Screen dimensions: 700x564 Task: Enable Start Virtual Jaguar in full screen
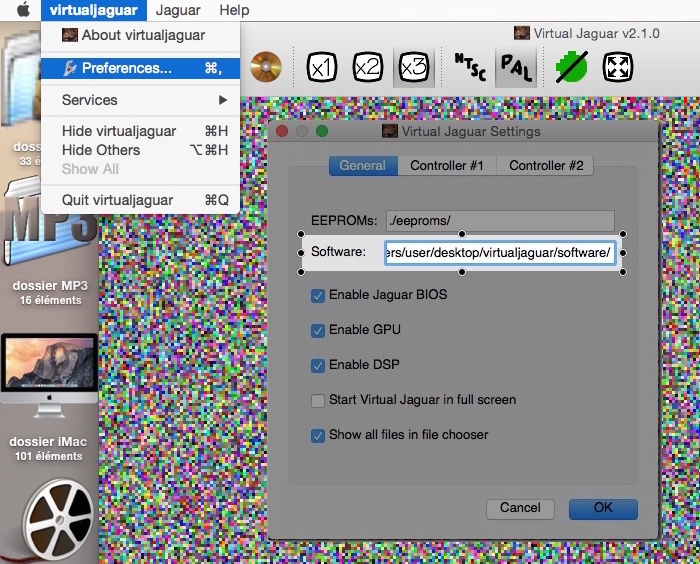click(x=318, y=400)
